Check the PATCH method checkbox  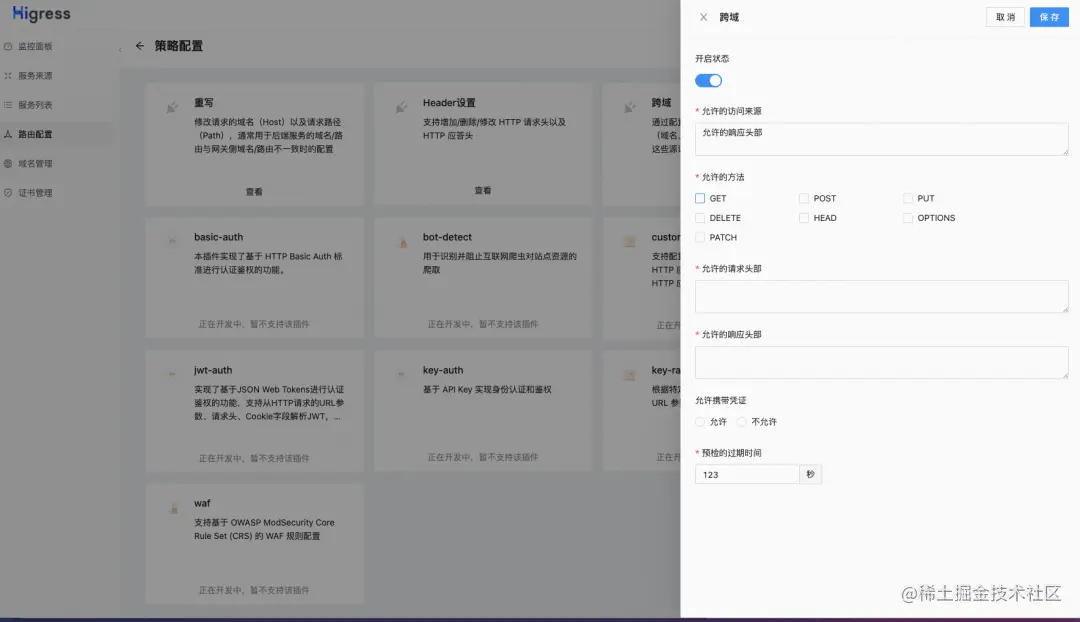tap(700, 237)
